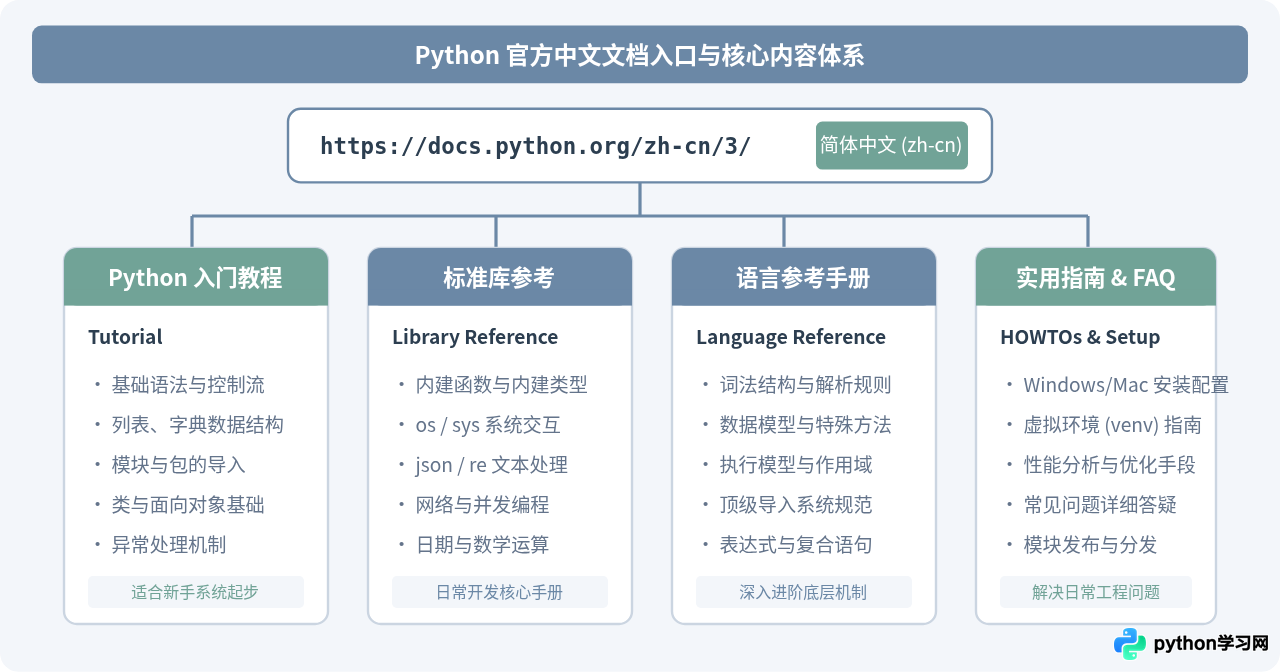This screenshot has height=672, width=1280.
Task: Select the 简体中文 (zh-cn) badge
Action: [892, 145]
